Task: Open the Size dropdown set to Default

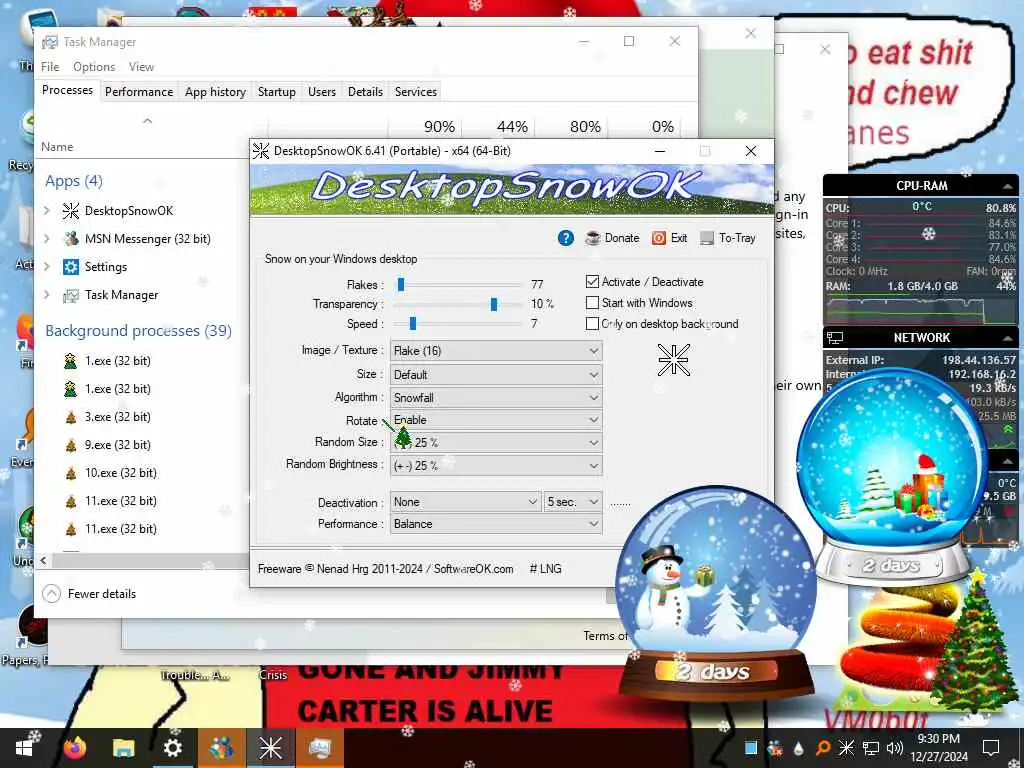Action: coord(496,375)
